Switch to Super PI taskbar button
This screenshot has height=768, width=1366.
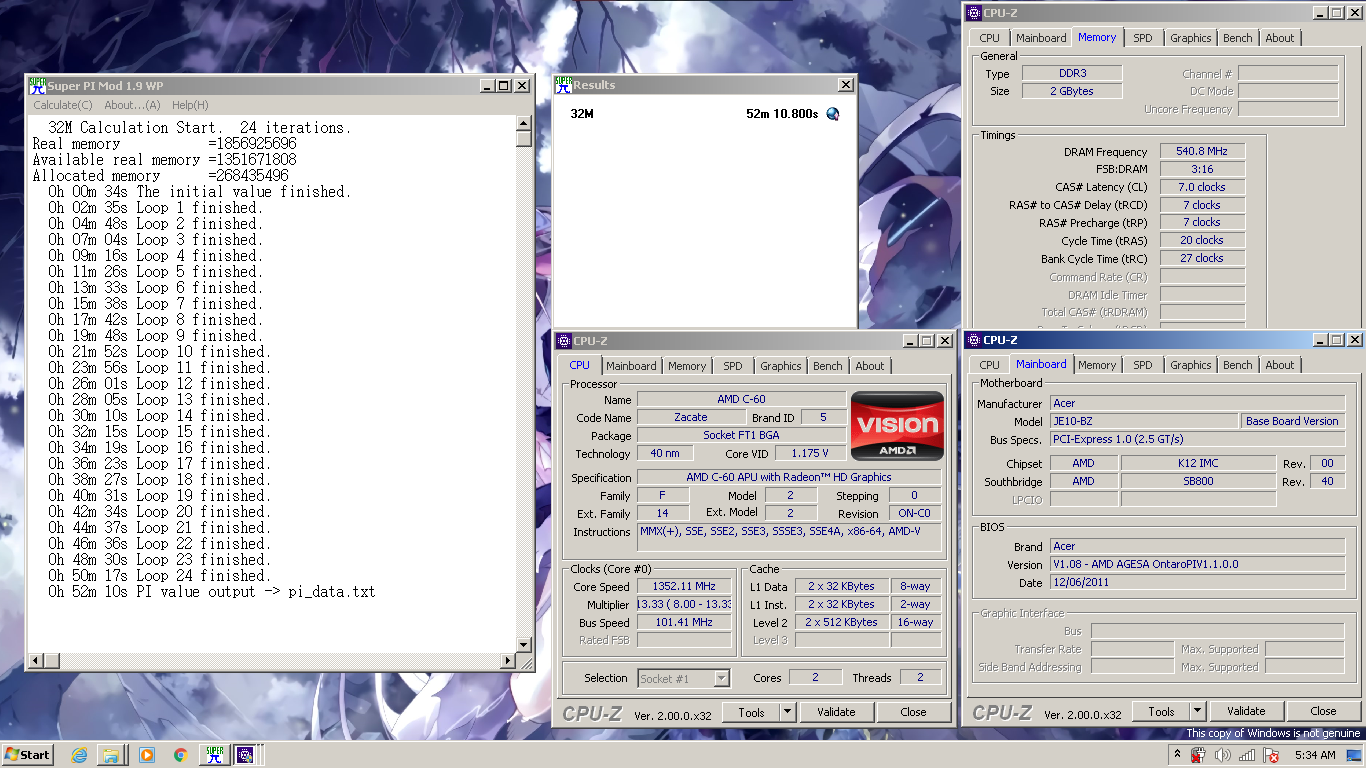(x=214, y=755)
